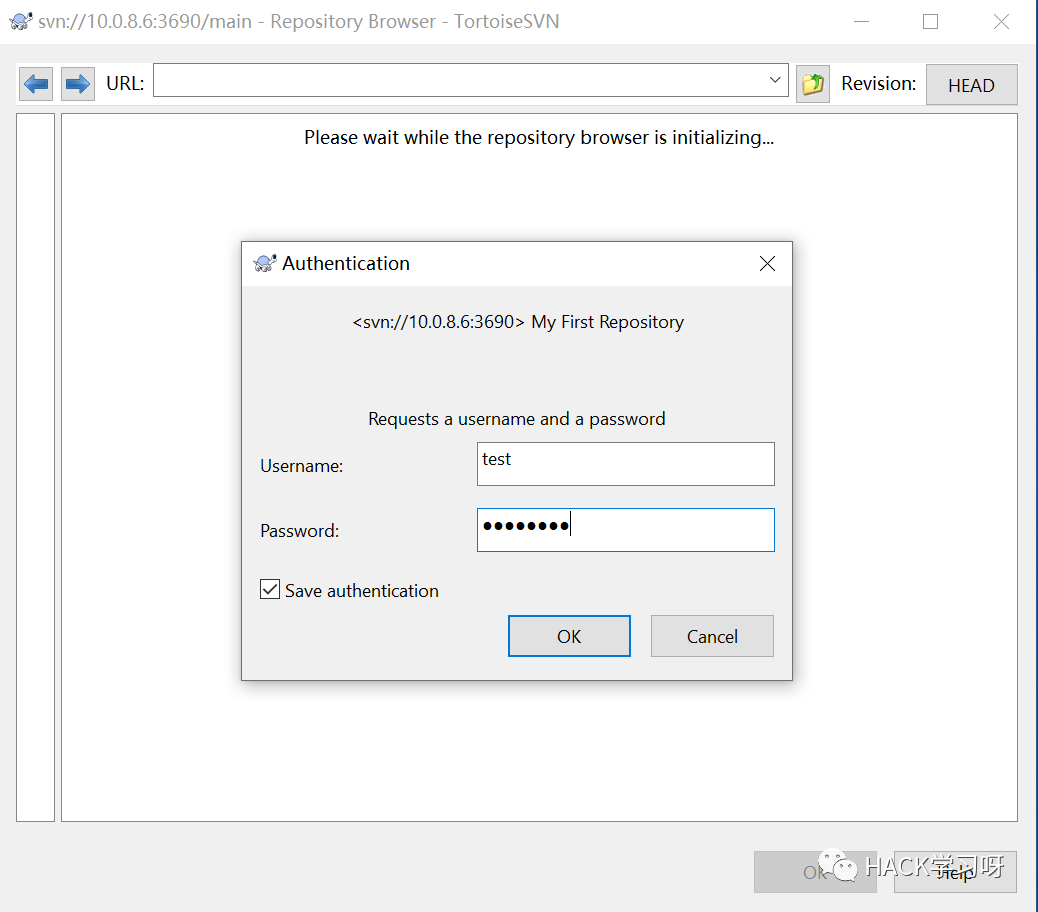This screenshot has width=1038, height=912.
Task: Expand the URL dropdown arrow
Action: 775,80
